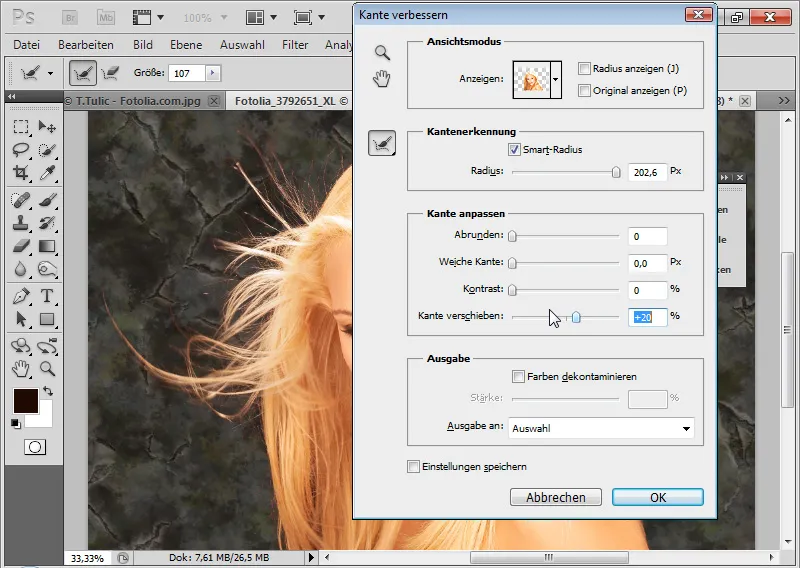
Task: Enable Farben dekontaminieren checkbox
Action: [x=518, y=377]
